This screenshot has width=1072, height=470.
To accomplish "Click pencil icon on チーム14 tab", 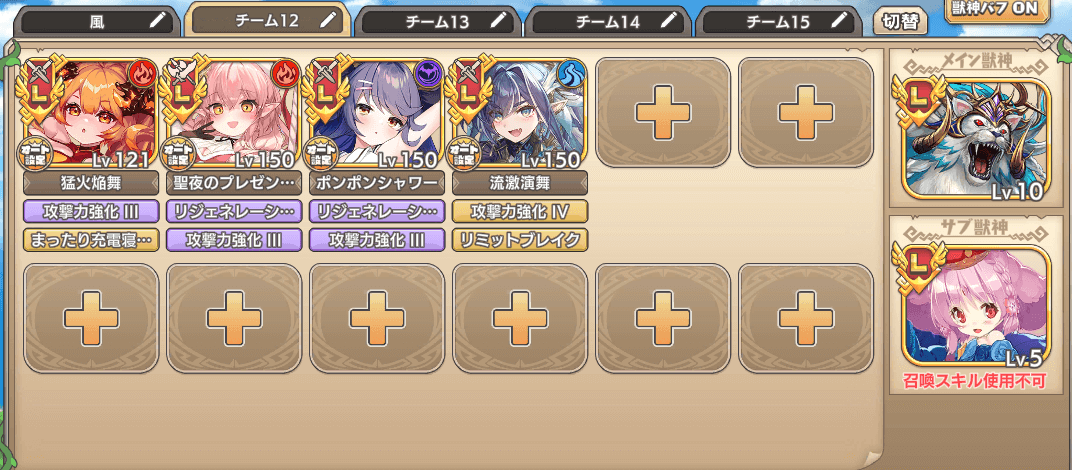I will pyautogui.click(x=669, y=22).
